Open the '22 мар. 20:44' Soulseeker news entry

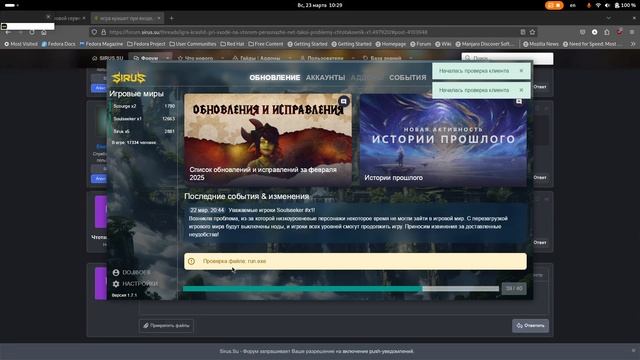coord(355,222)
